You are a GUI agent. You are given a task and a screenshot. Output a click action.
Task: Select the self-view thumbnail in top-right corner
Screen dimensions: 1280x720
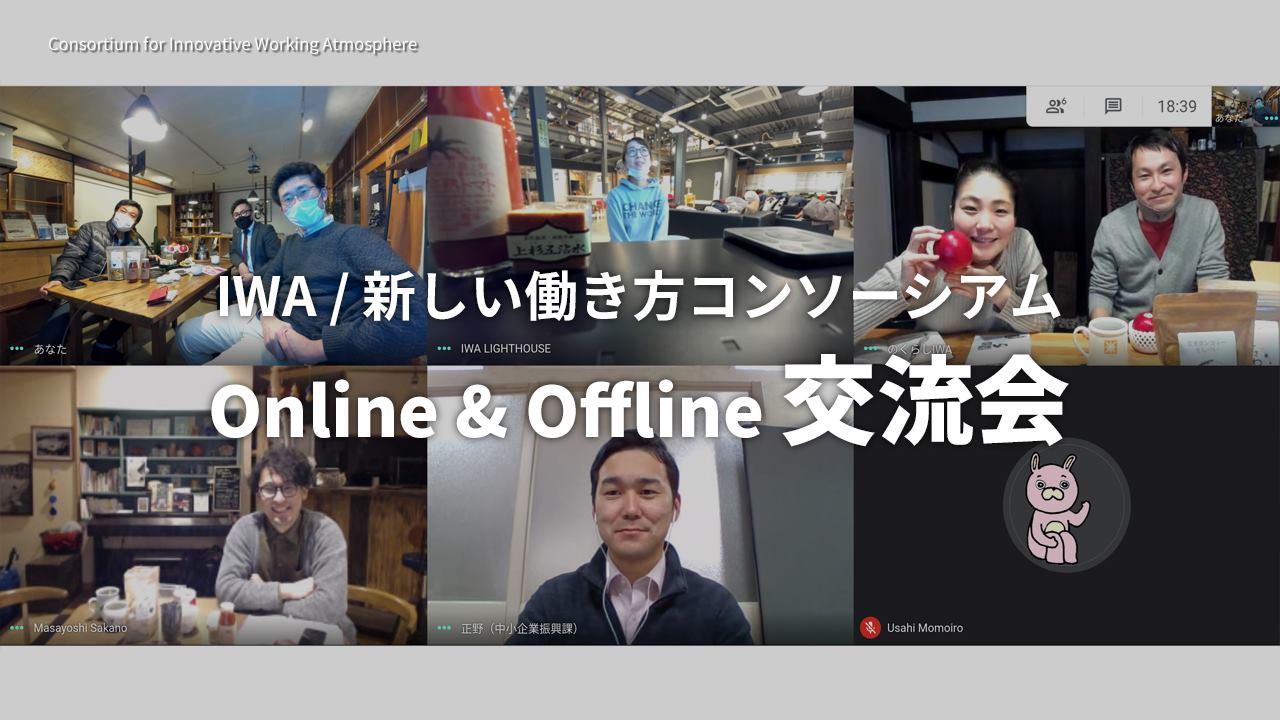pos(1245,106)
